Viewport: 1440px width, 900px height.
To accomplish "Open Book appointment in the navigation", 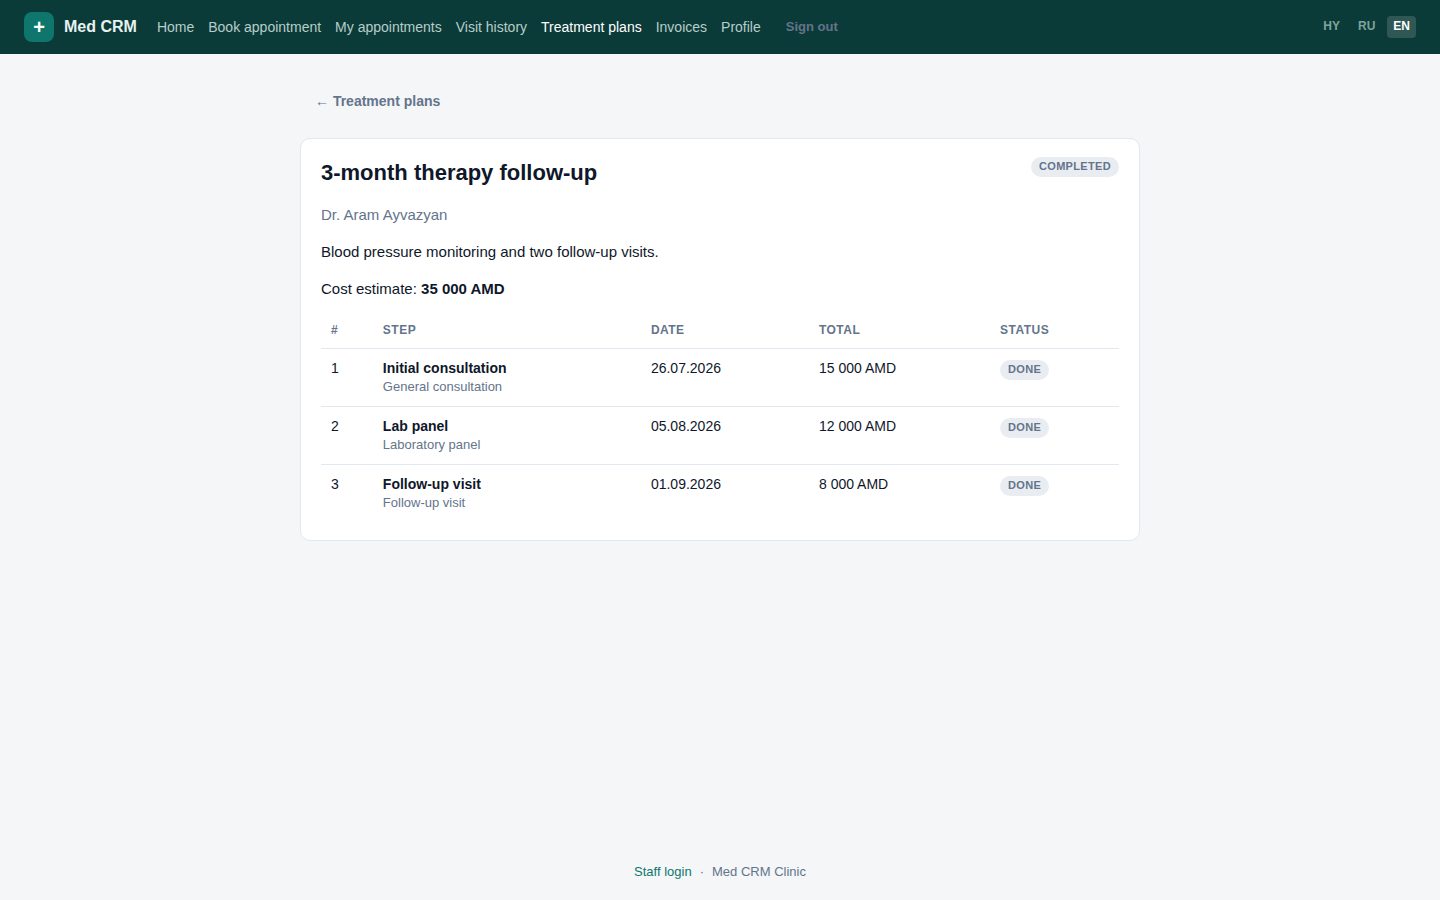I will (264, 27).
